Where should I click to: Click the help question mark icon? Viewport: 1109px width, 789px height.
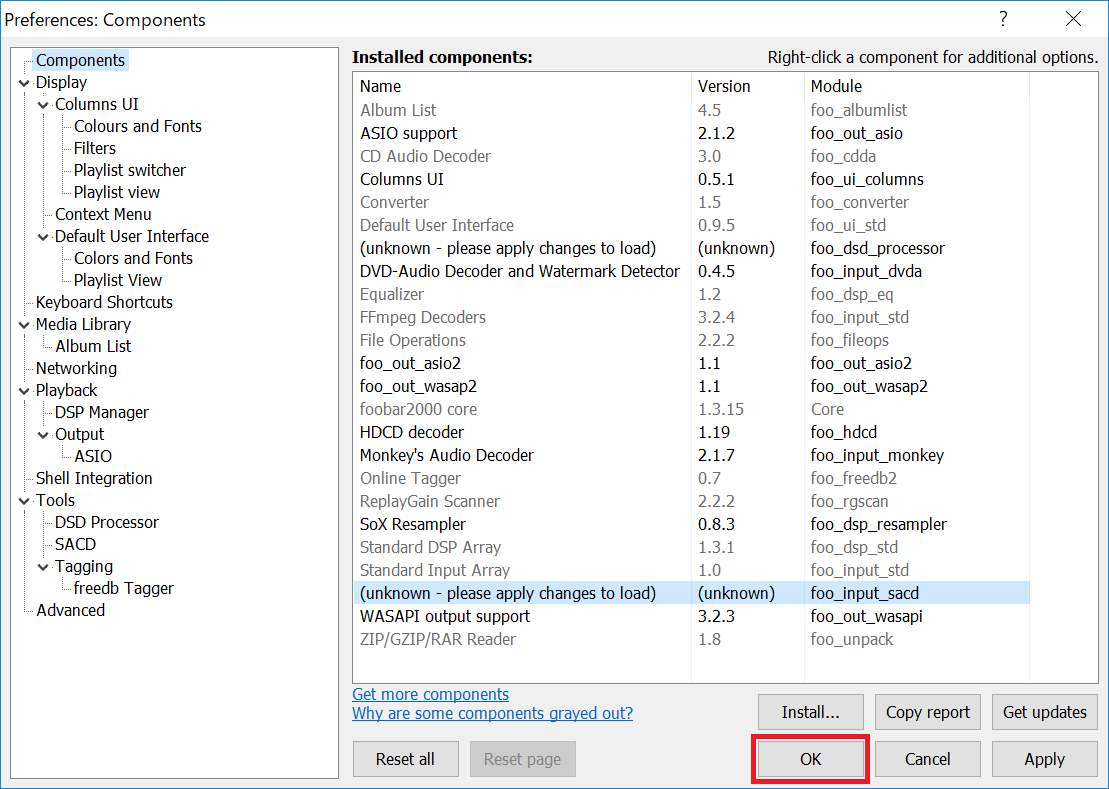tap(1003, 19)
